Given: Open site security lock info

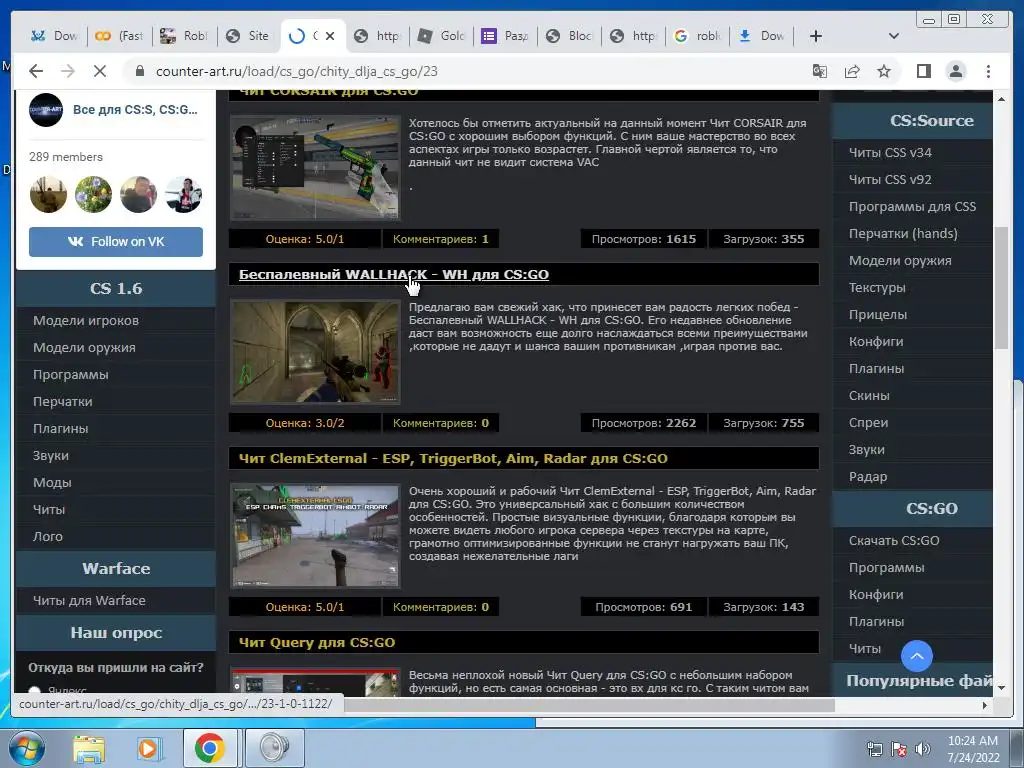Looking at the screenshot, I should [139, 71].
